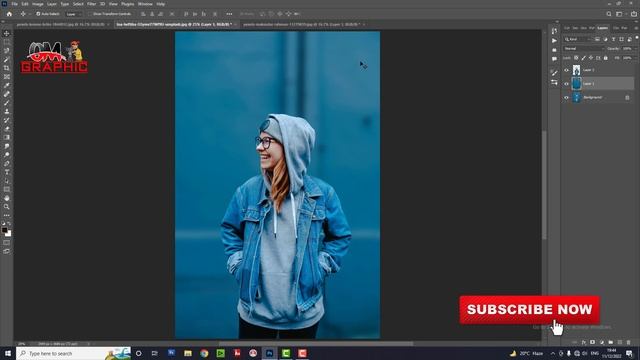Toggle the Auto-Select checkbox

(38, 14)
